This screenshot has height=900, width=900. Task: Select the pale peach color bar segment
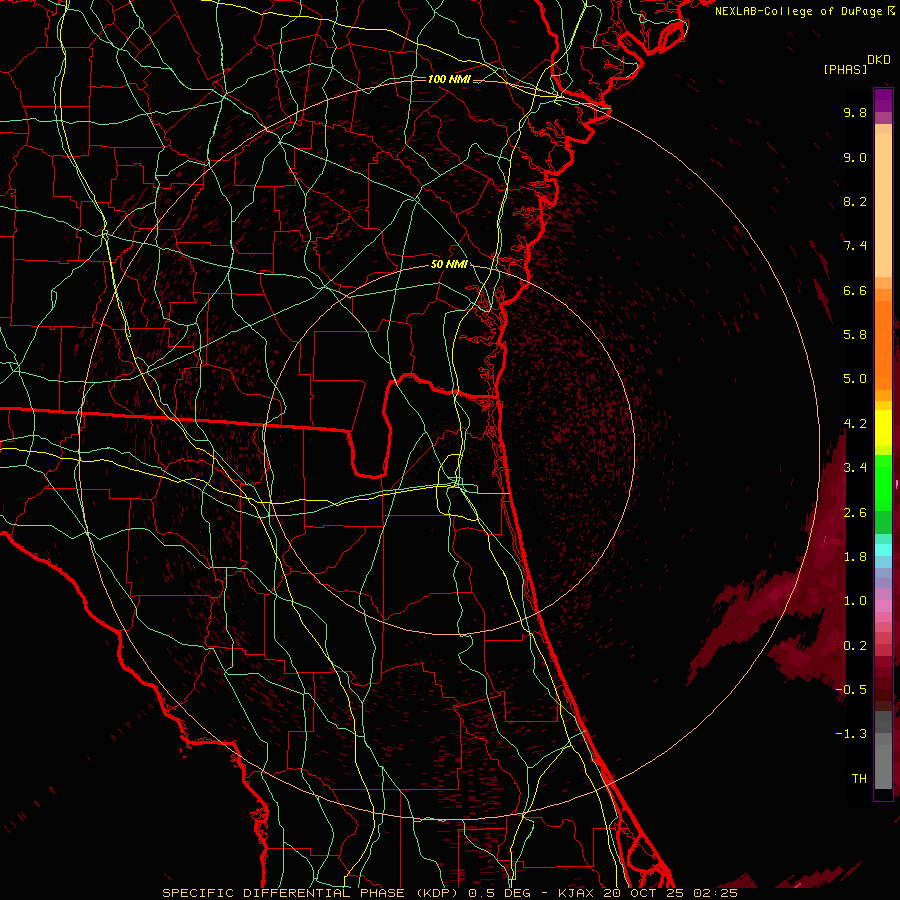click(x=883, y=205)
